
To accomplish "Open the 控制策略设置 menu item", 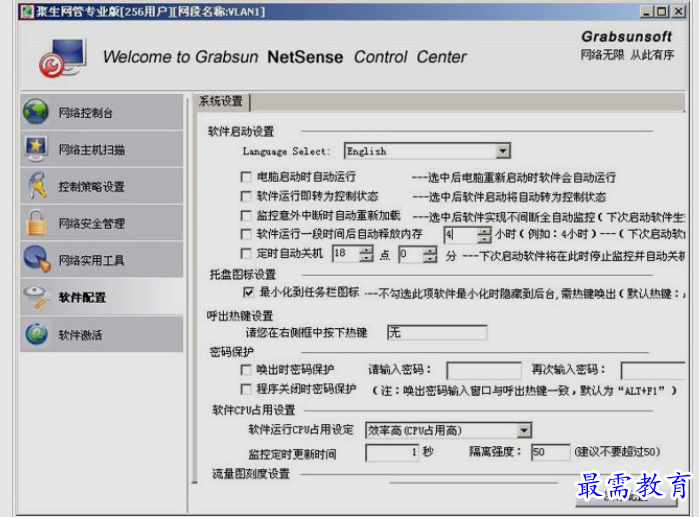I will tap(102, 186).
